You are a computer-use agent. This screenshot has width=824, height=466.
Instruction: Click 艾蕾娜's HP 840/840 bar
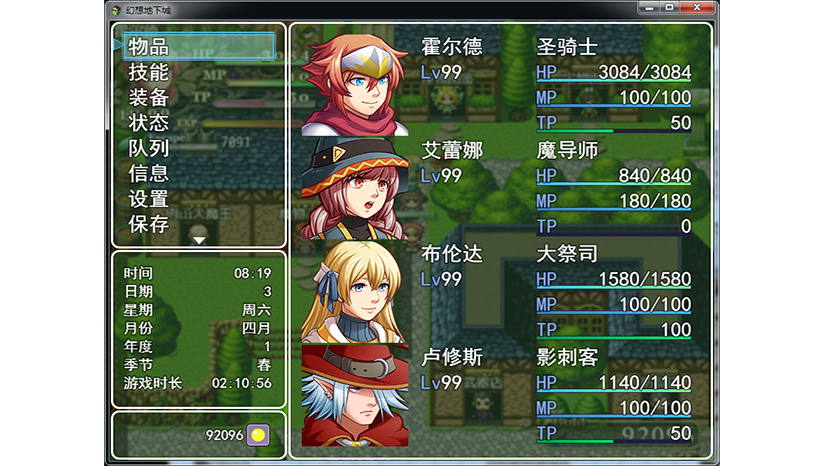tap(614, 183)
